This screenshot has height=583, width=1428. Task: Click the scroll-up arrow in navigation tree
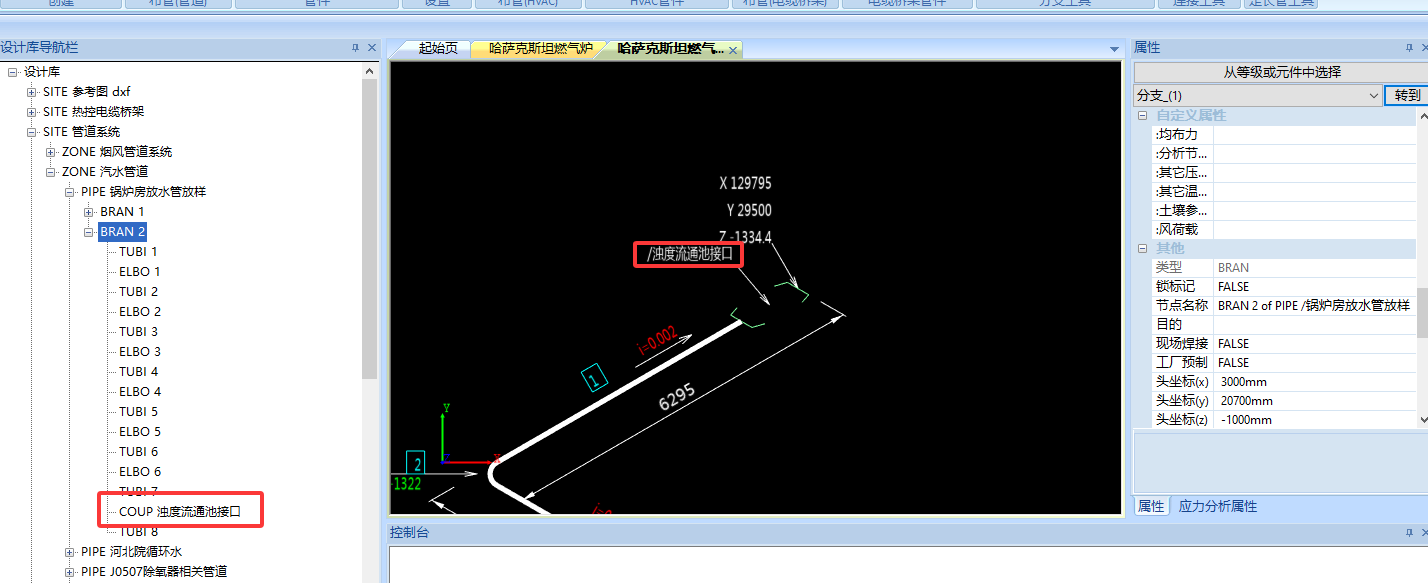tap(370, 72)
